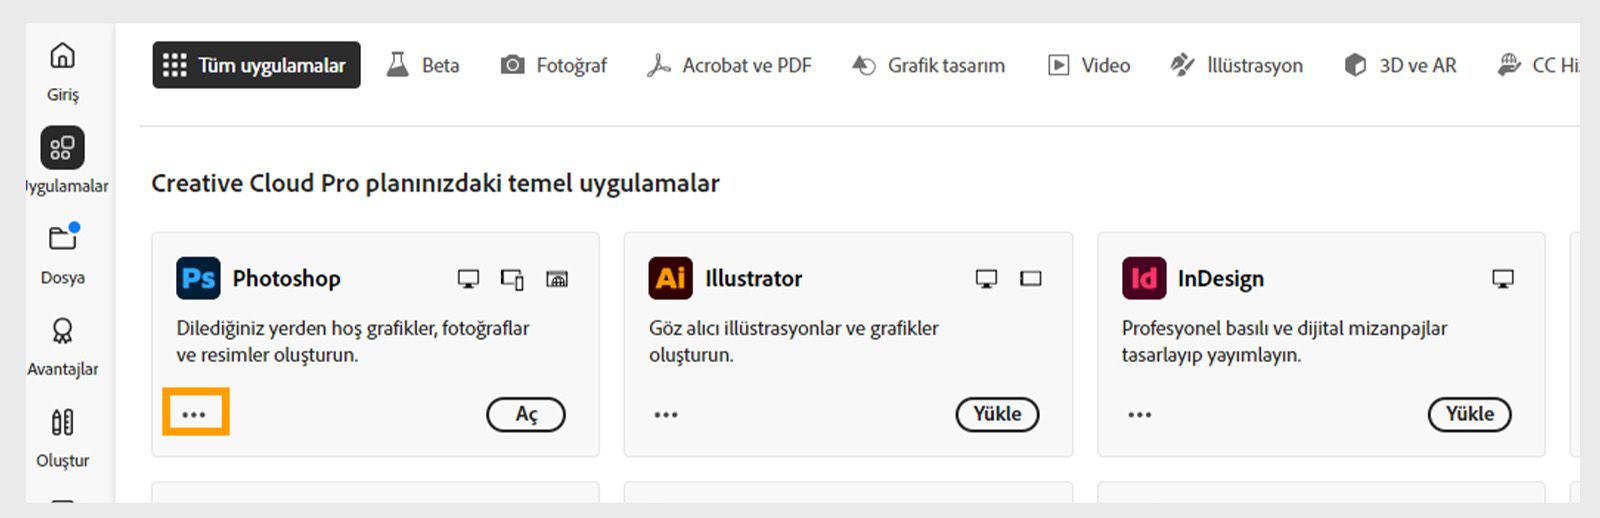Click Yükle button for Illustrator
Image resolution: width=1600 pixels, height=518 pixels.
tap(998, 414)
